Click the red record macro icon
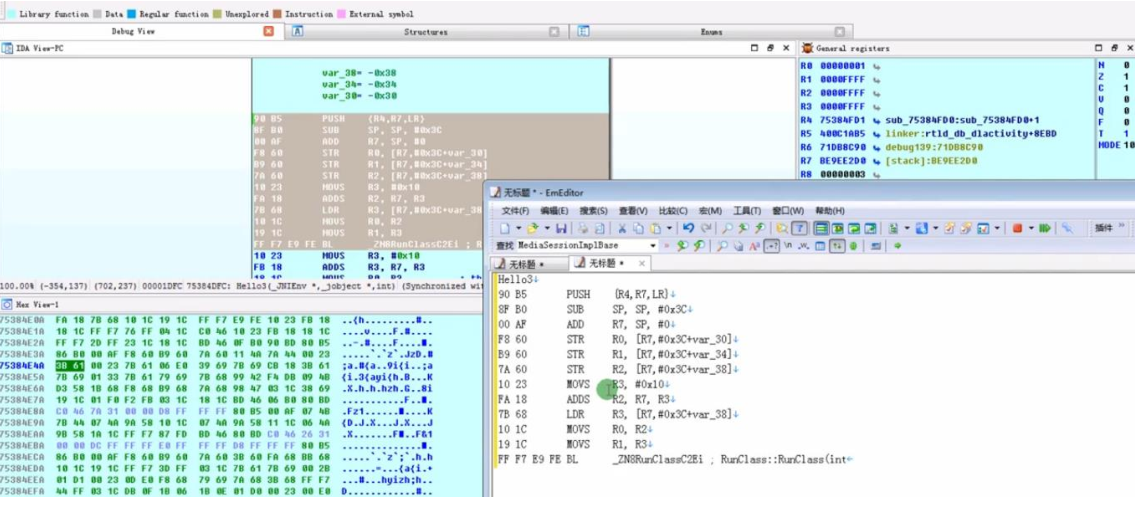 click(x=1017, y=228)
